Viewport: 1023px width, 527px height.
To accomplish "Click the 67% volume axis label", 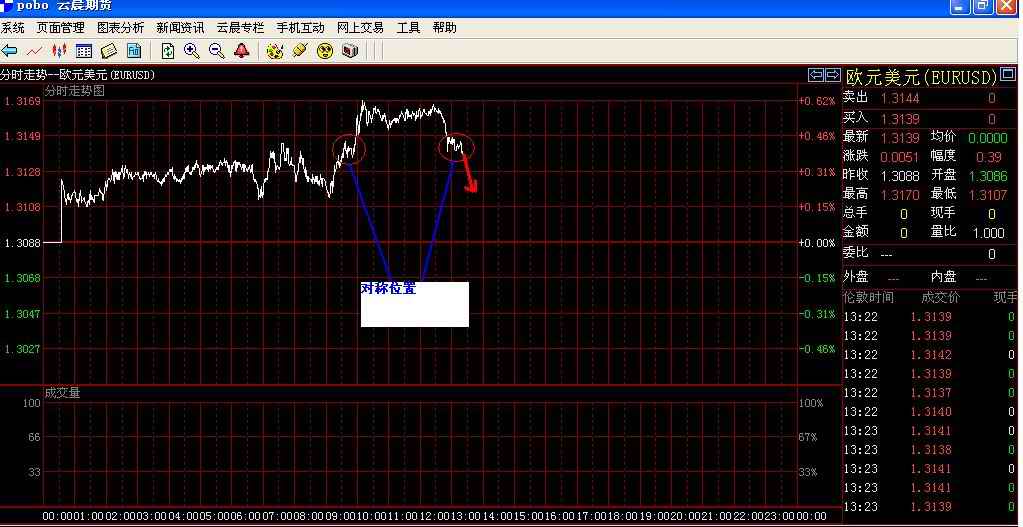I will tap(808, 437).
